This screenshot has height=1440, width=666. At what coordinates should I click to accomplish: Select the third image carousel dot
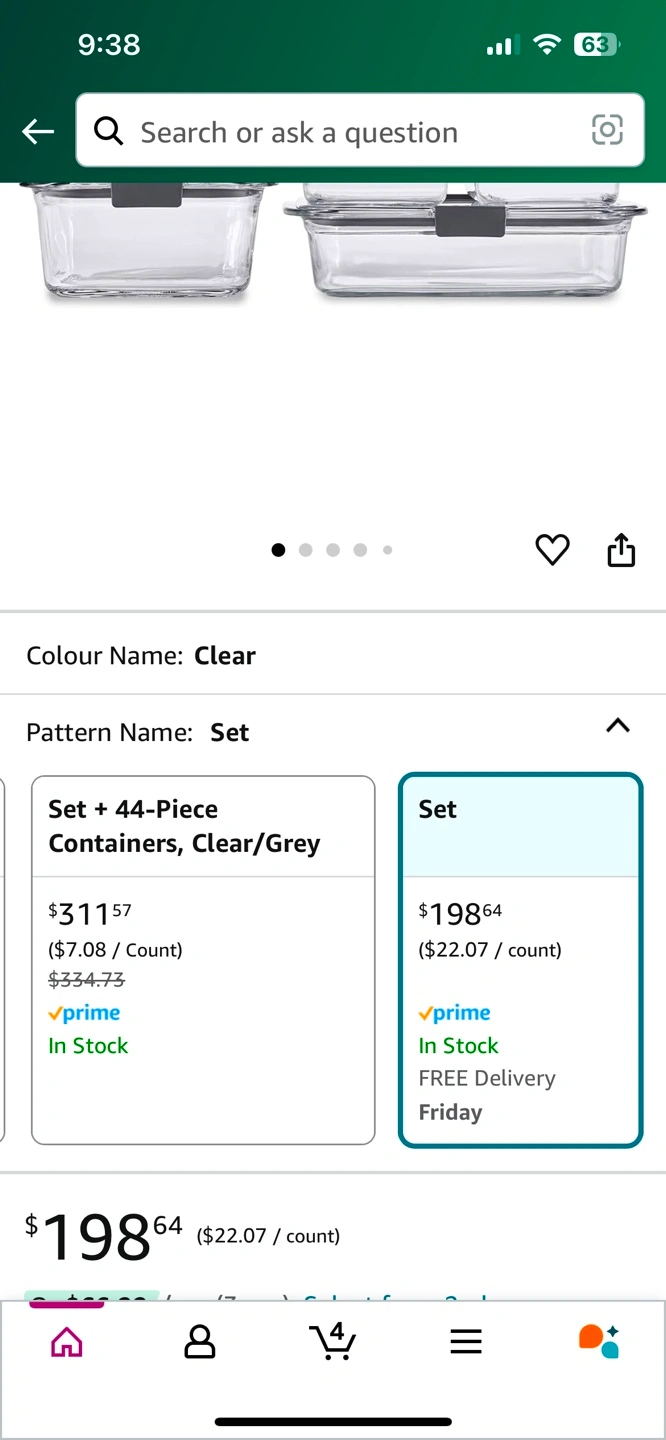(x=333, y=550)
